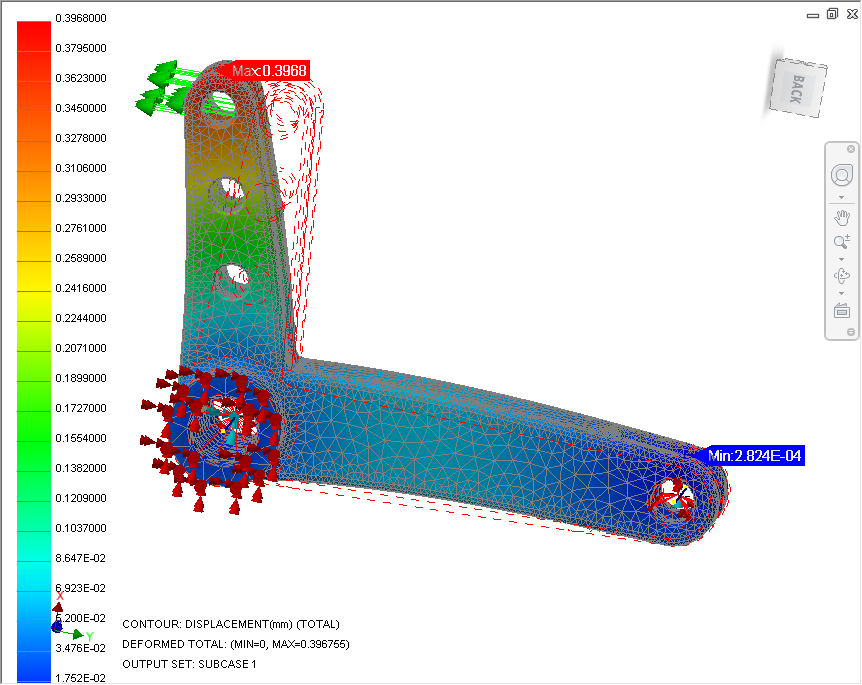Viewport: 862px width, 685px height.
Task: Open the Full Navigation Wheel tool
Action: [x=842, y=176]
